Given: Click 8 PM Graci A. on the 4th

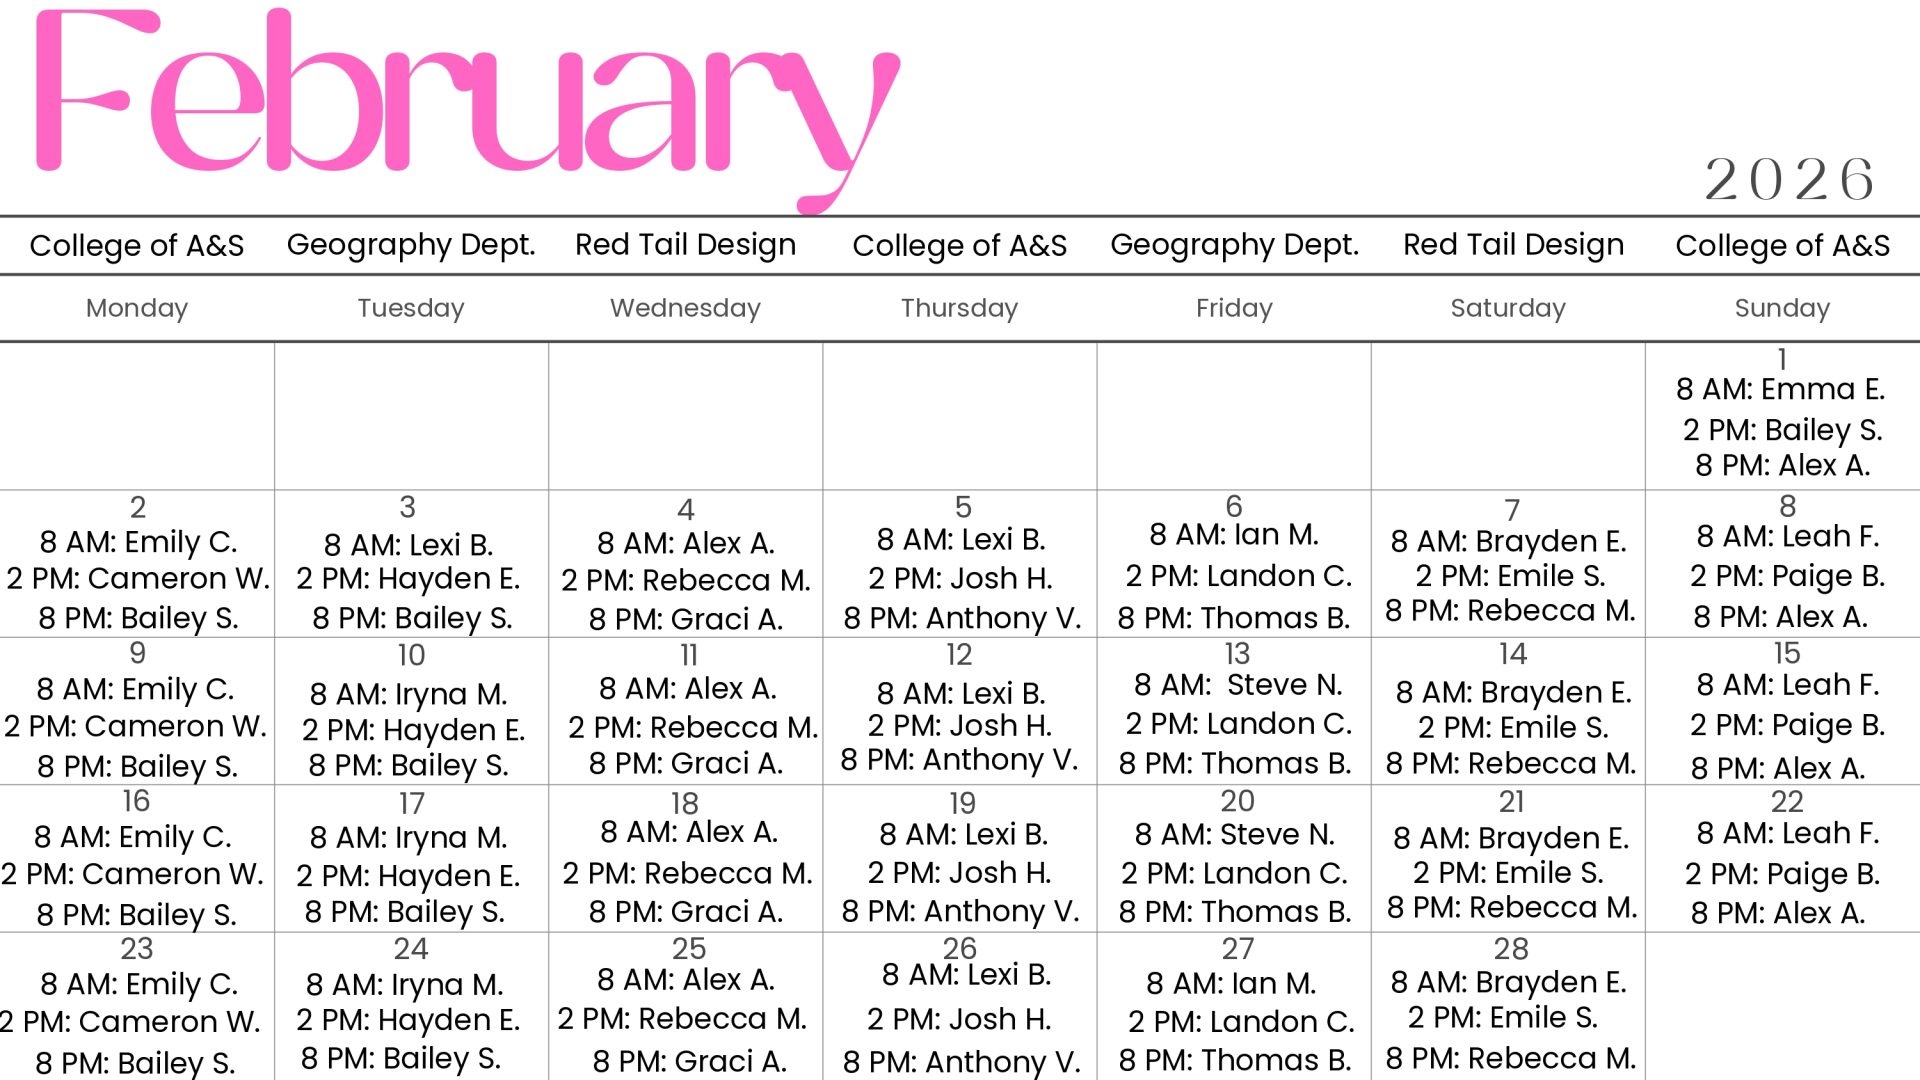Looking at the screenshot, I should tap(685, 620).
